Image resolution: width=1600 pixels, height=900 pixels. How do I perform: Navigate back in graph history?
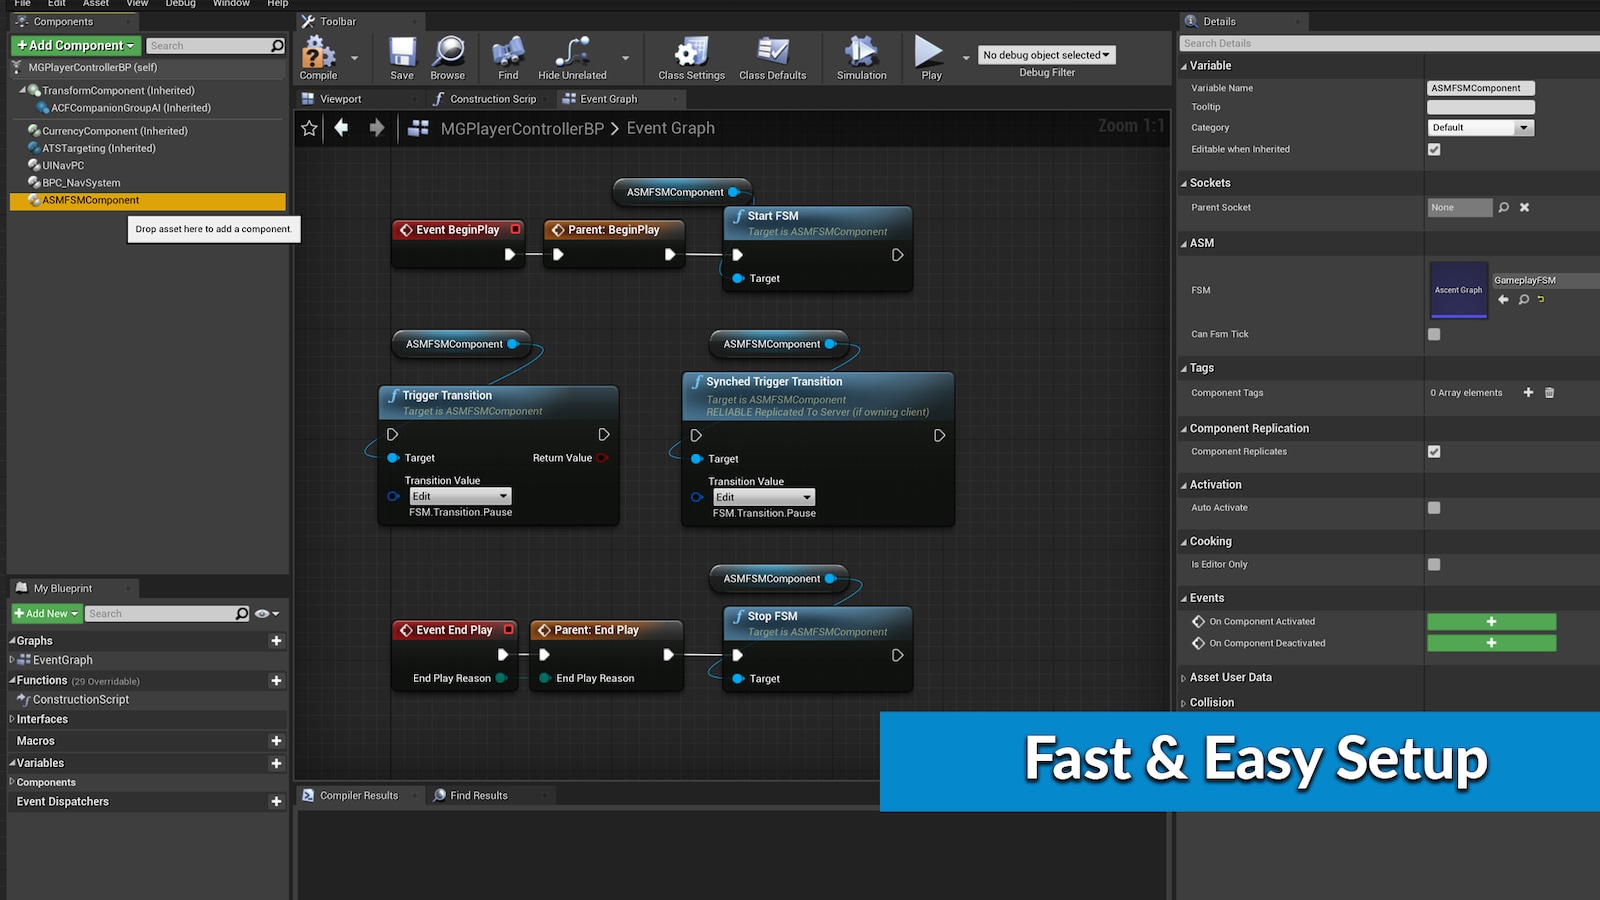342,128
